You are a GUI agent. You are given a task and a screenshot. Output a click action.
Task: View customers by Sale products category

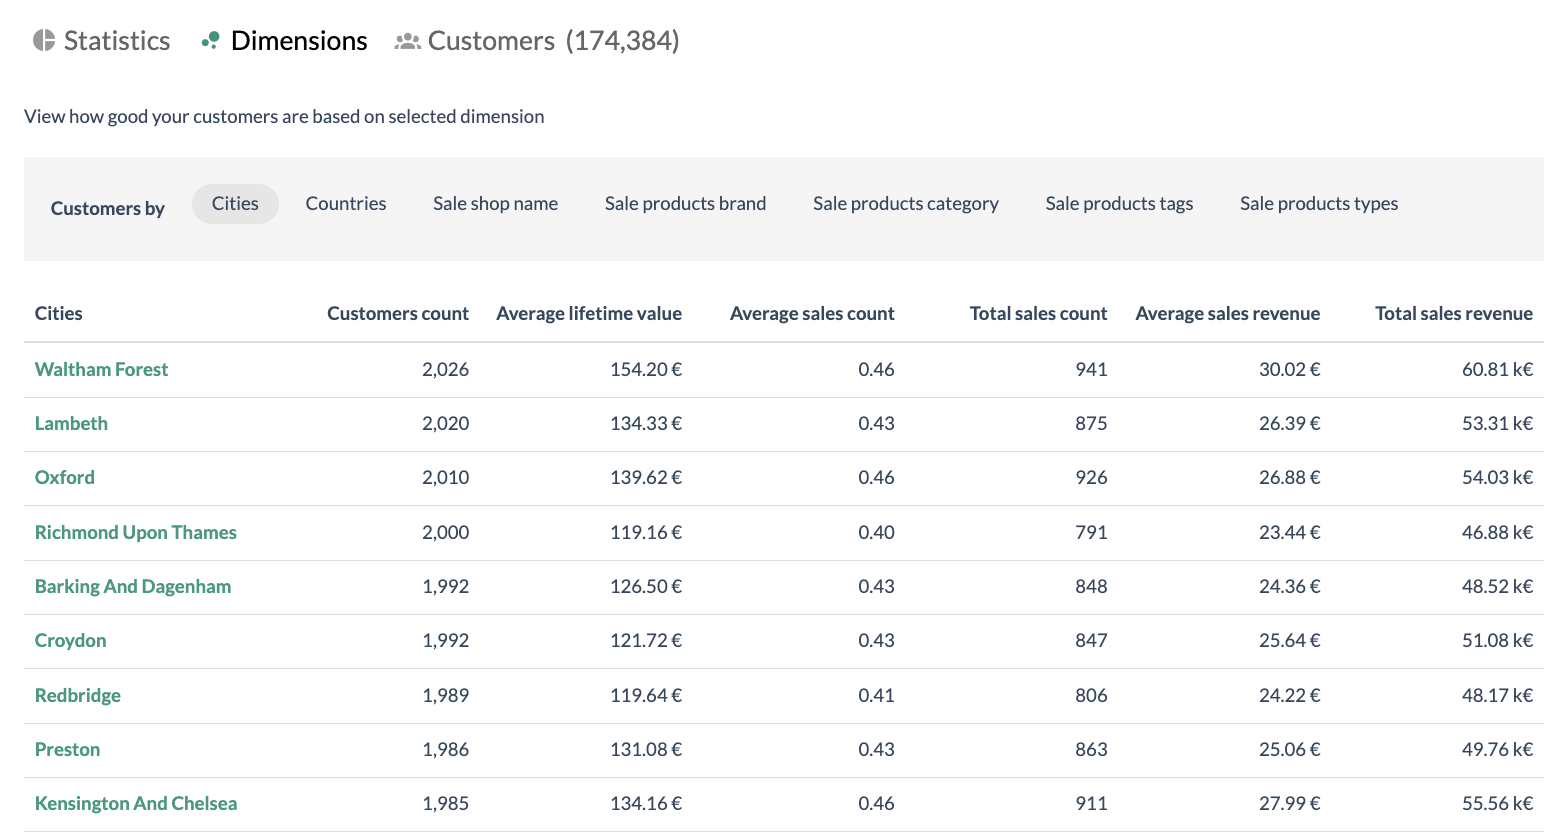[x=905, y=203]
